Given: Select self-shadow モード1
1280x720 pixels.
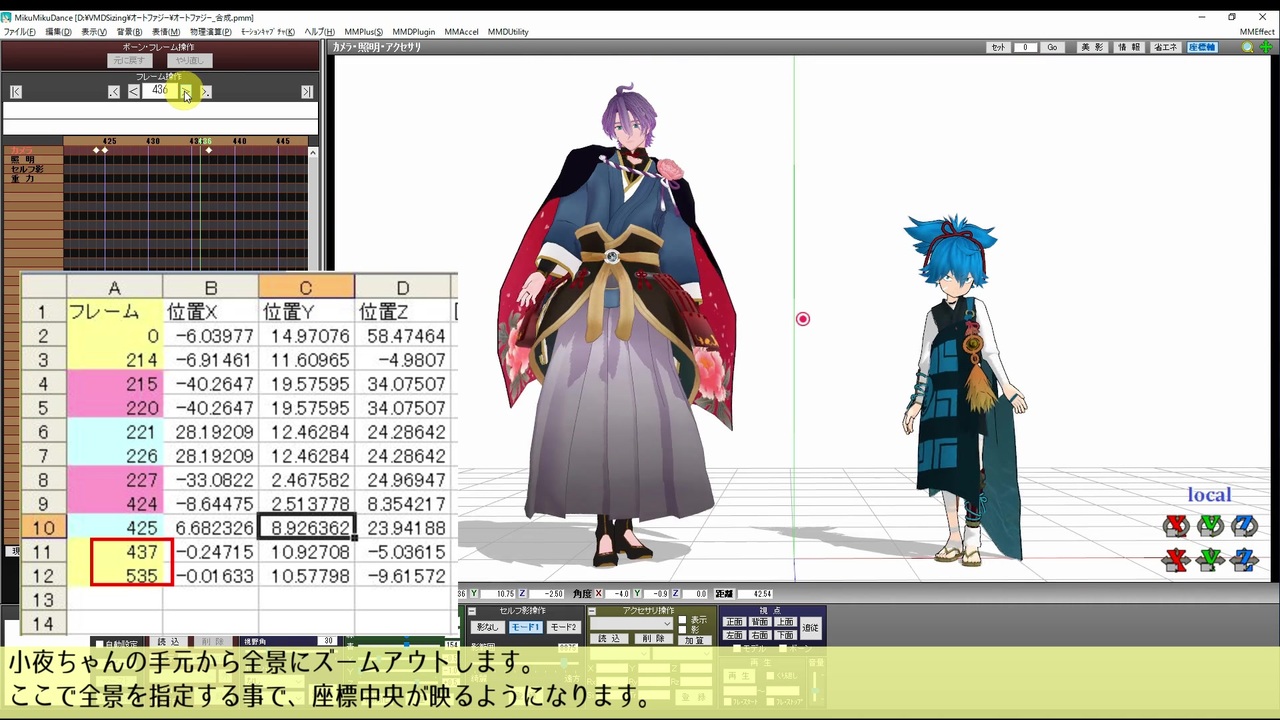Looking at the screenshot, I should pyautogui.click(x=525, y=627).
